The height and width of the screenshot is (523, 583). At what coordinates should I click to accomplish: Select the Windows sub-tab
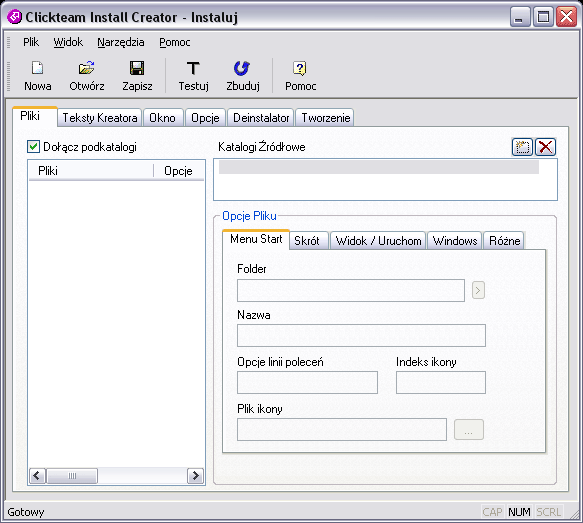455,241
